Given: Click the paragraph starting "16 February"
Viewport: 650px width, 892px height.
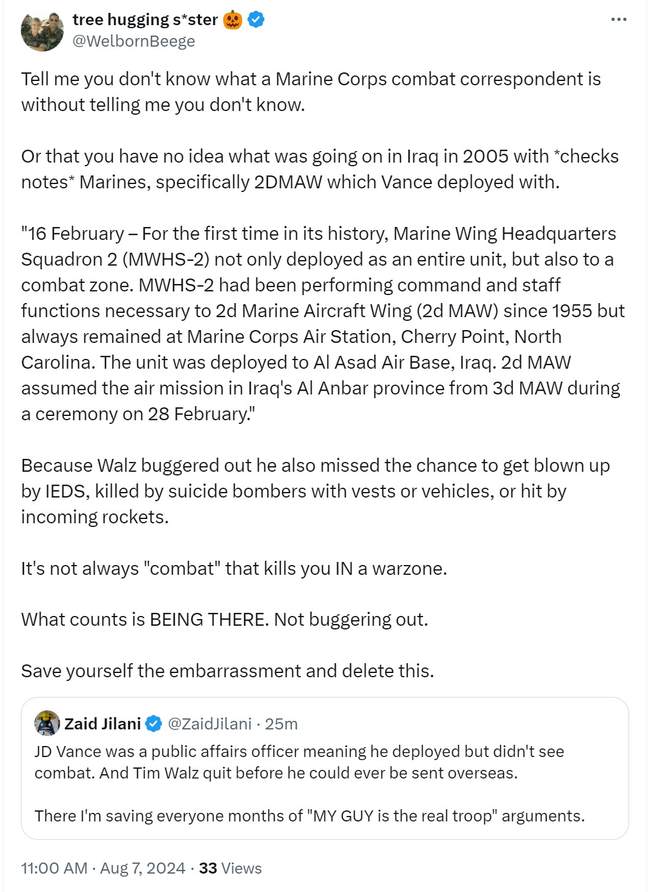Looking at the screenshot, I should (x=320, y=323).
